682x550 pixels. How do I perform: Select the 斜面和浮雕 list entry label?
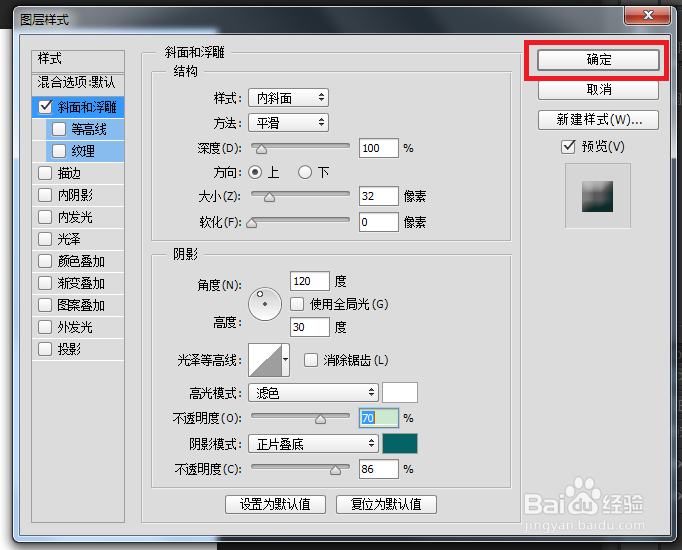click(87, 107)
